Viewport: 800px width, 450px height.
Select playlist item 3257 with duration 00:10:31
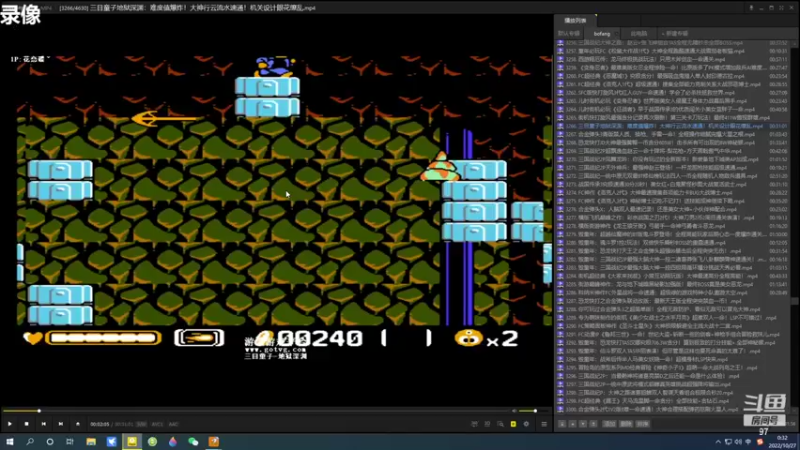[x=672, y=51]
